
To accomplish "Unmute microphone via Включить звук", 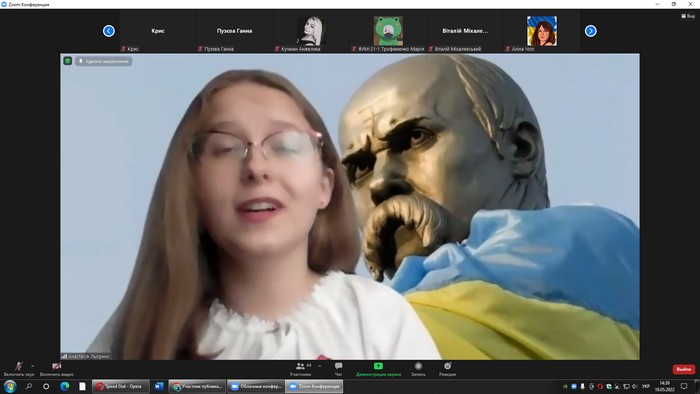I will click(18, 369).
